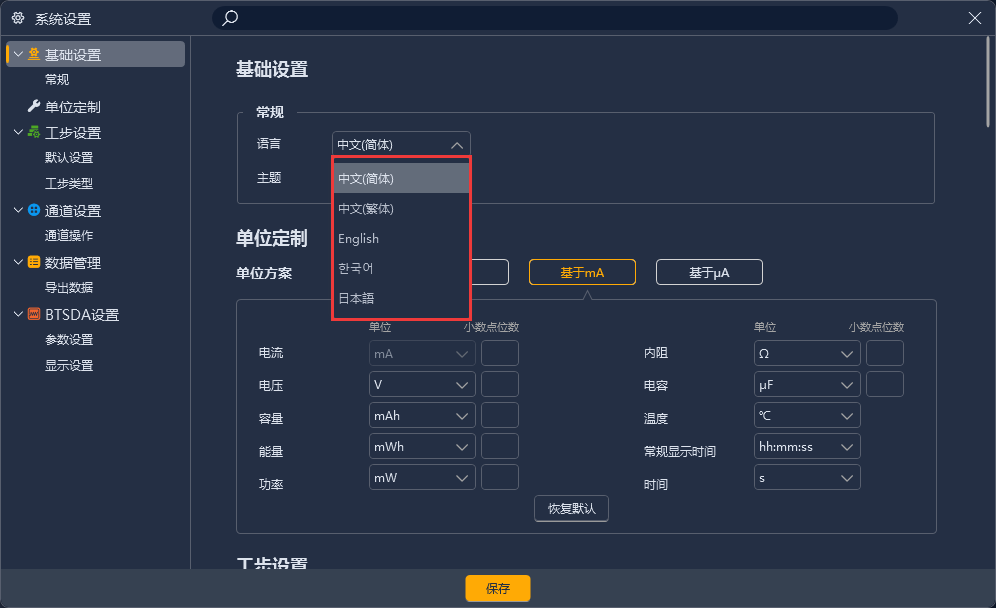Select 基于μA unit scheme

[709, 271]
